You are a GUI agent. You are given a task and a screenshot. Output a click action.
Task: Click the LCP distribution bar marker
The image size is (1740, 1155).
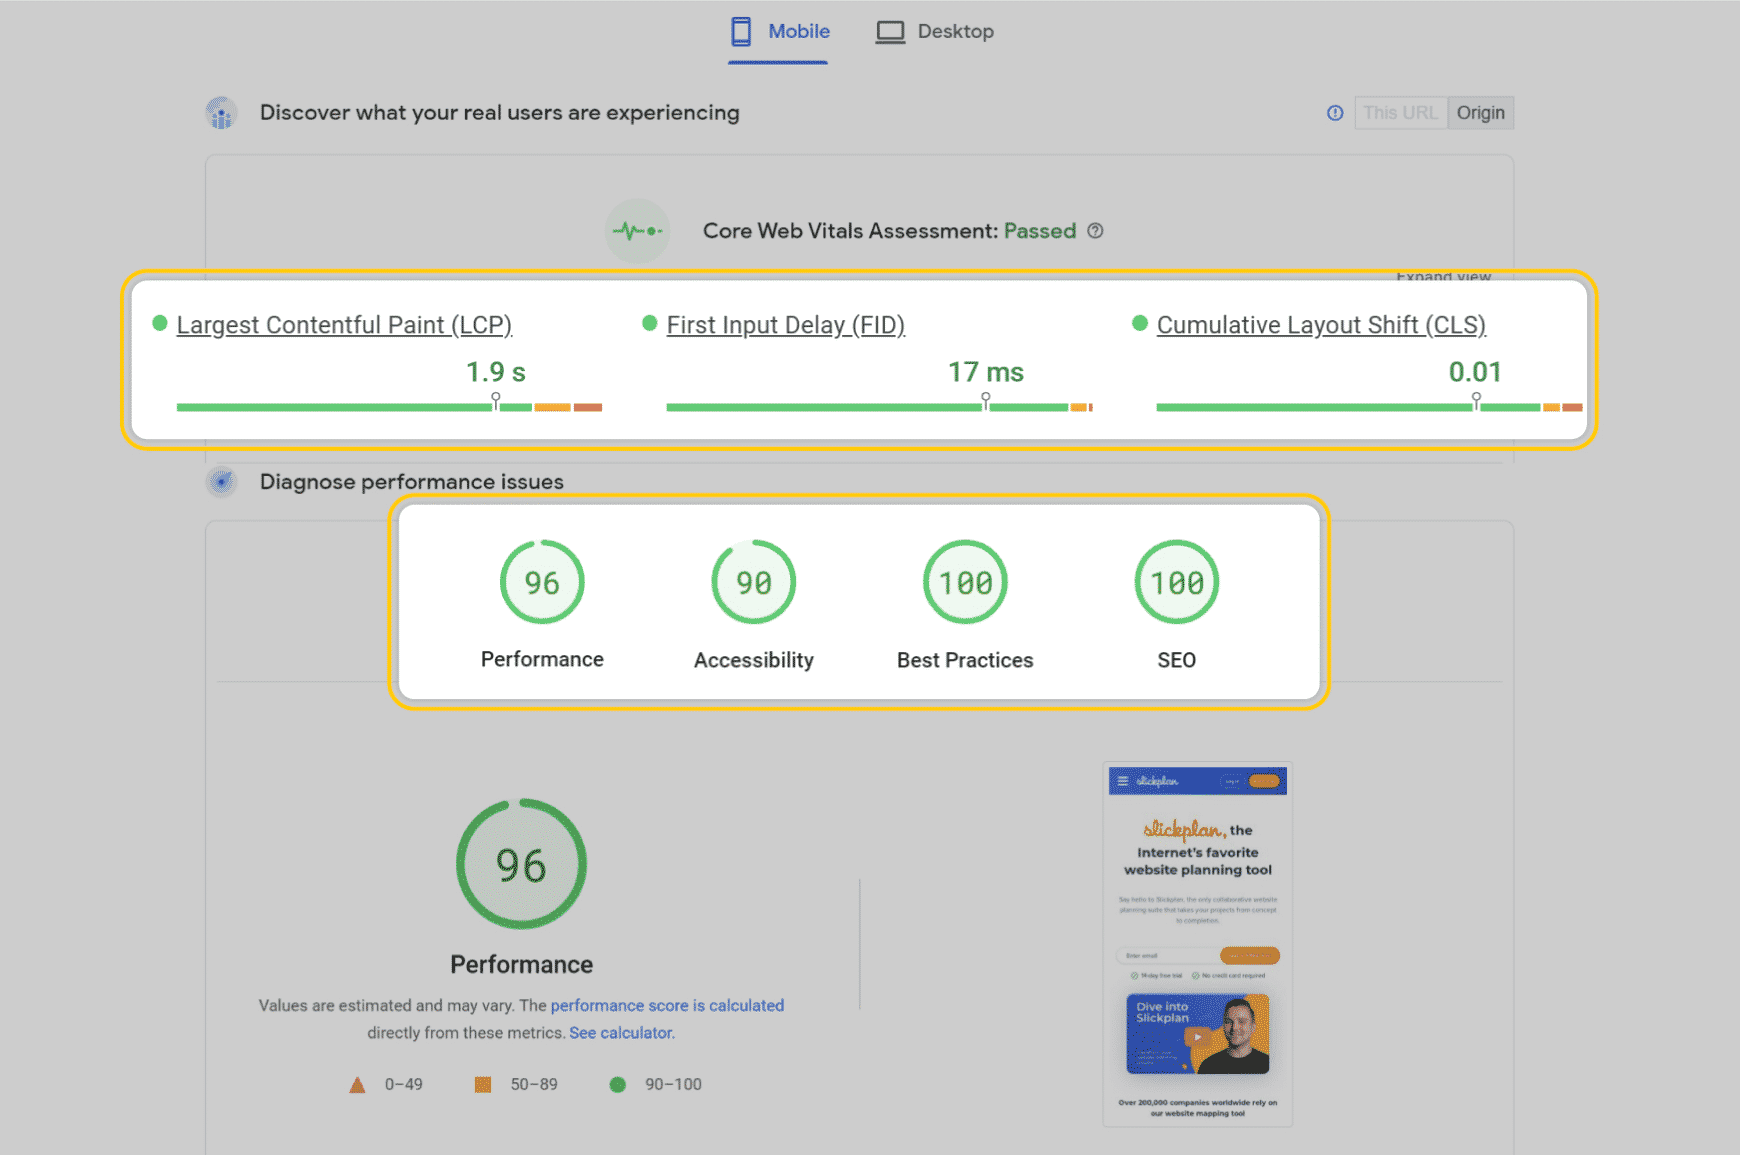(496, 401)
